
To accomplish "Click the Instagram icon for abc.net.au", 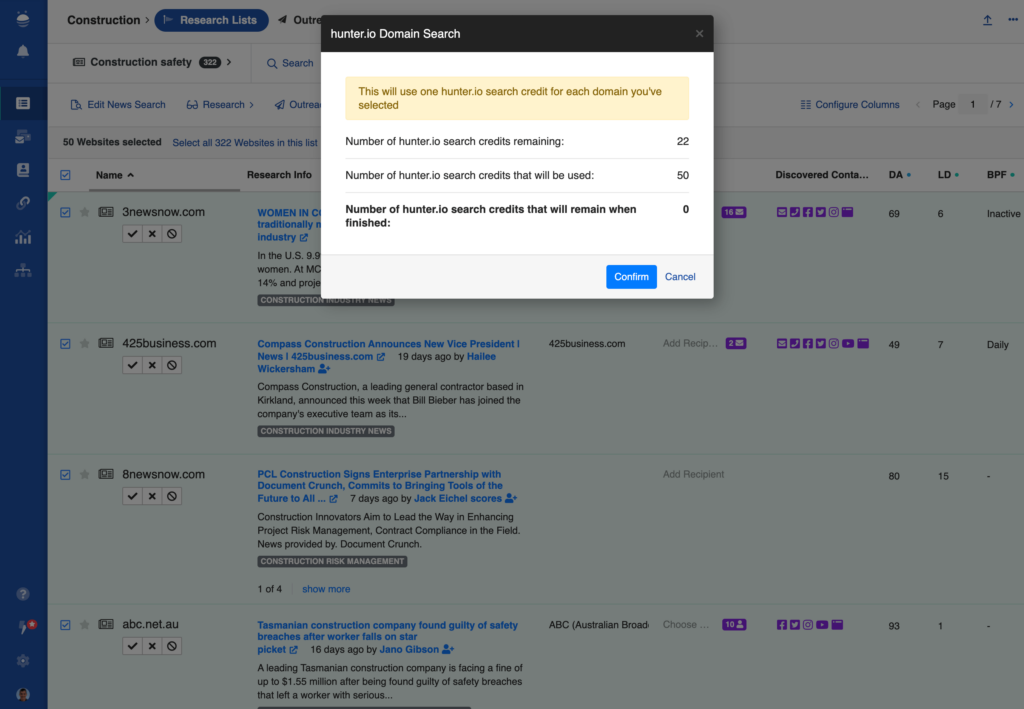I will pyautogui.click(x=808, y=625).
